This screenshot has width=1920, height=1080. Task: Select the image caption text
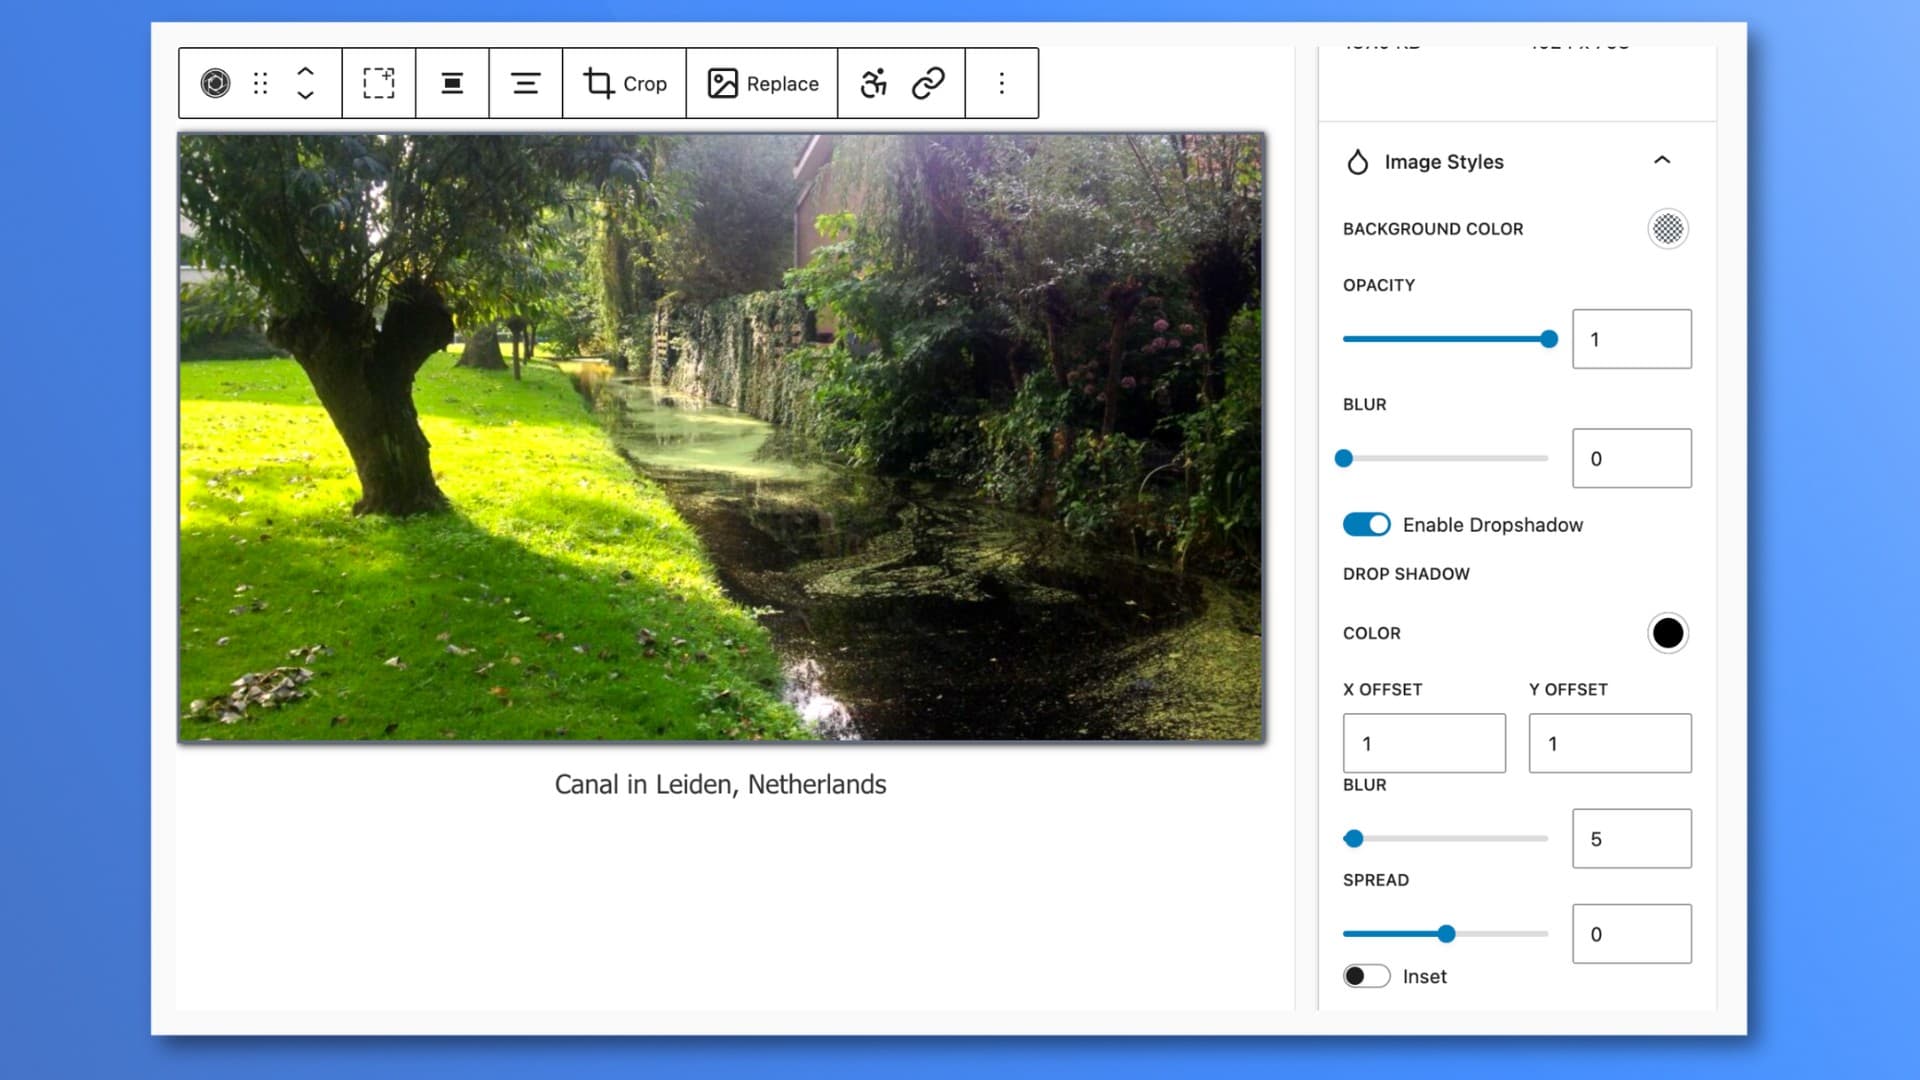[719, 785]
